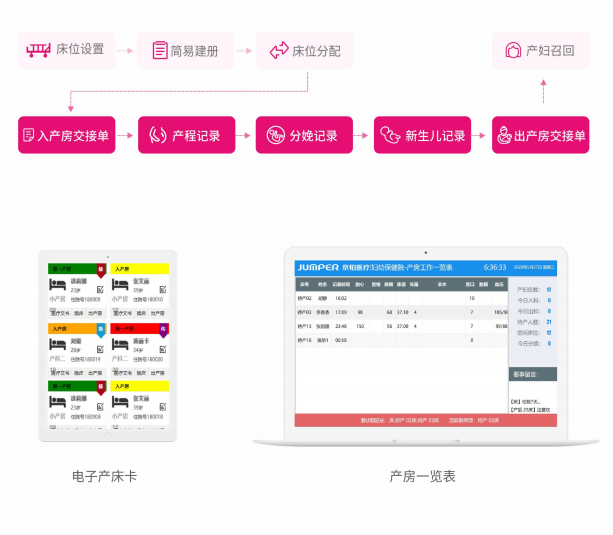Click the JUMPER logo on laptop screen
613x535 pixels.
click(318, 268)
